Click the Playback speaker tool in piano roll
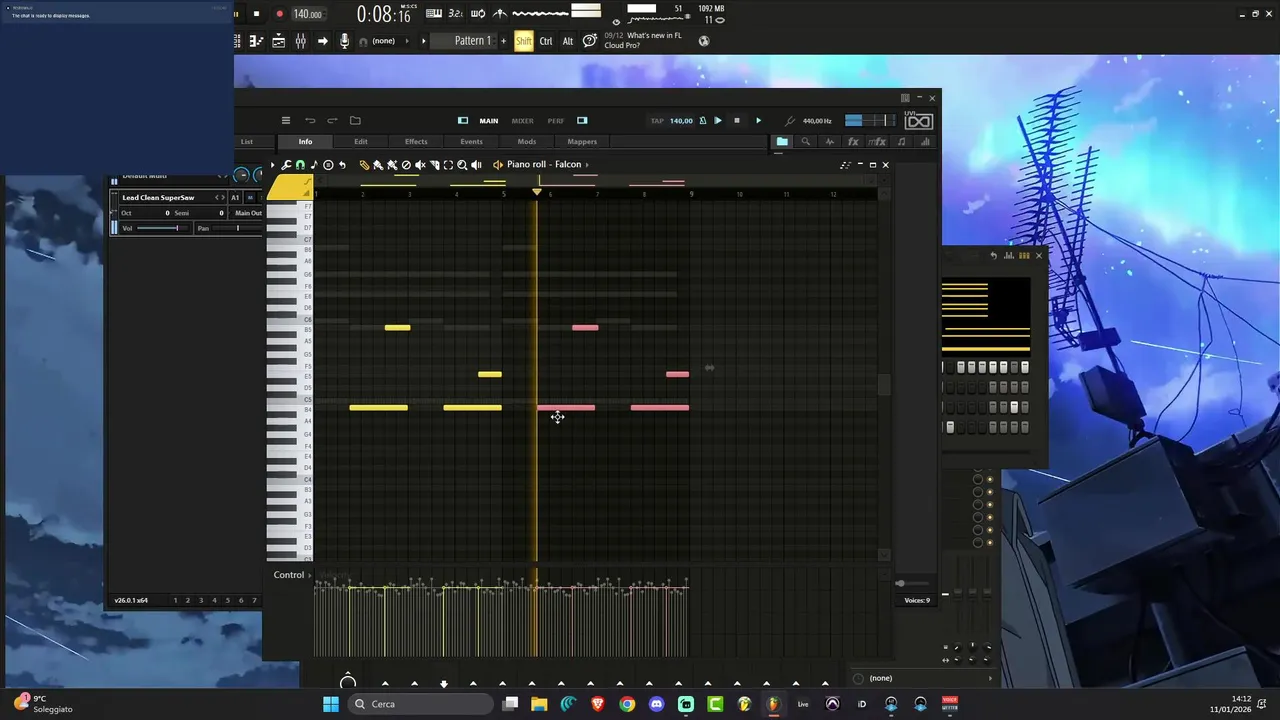Viewport: 1280px width, 720px height. point(477,165)
